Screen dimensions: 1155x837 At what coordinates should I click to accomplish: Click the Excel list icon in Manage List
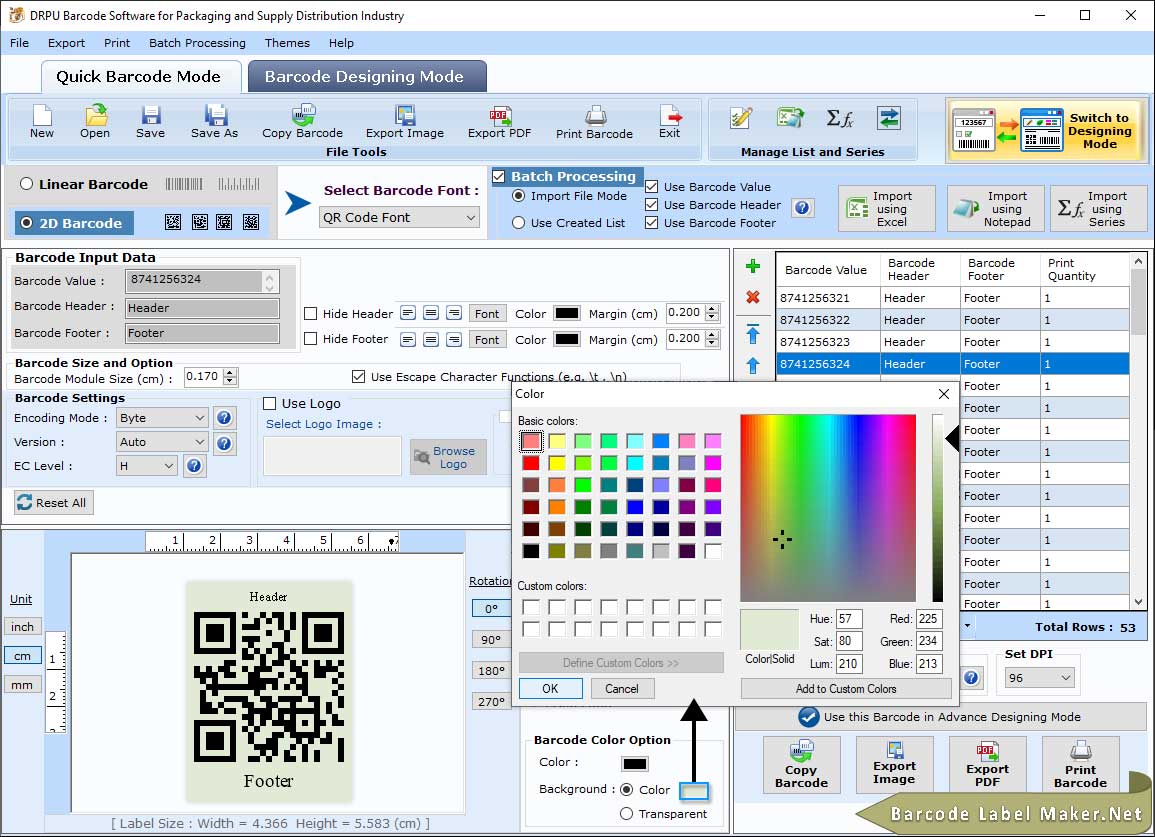tap(790, 118)
